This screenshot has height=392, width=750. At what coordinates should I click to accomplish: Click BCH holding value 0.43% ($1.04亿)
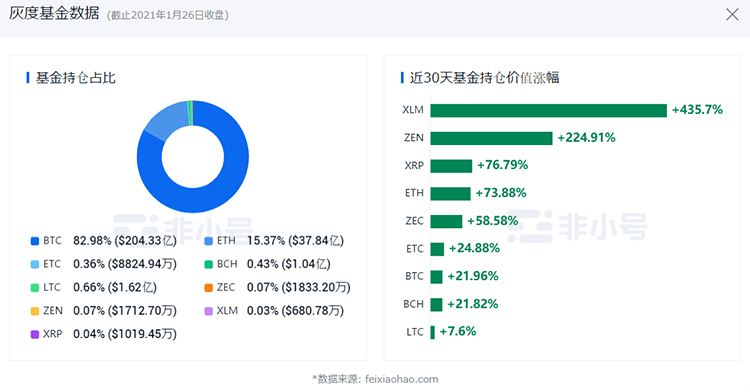pyautogui.click(x=288, y=264)
